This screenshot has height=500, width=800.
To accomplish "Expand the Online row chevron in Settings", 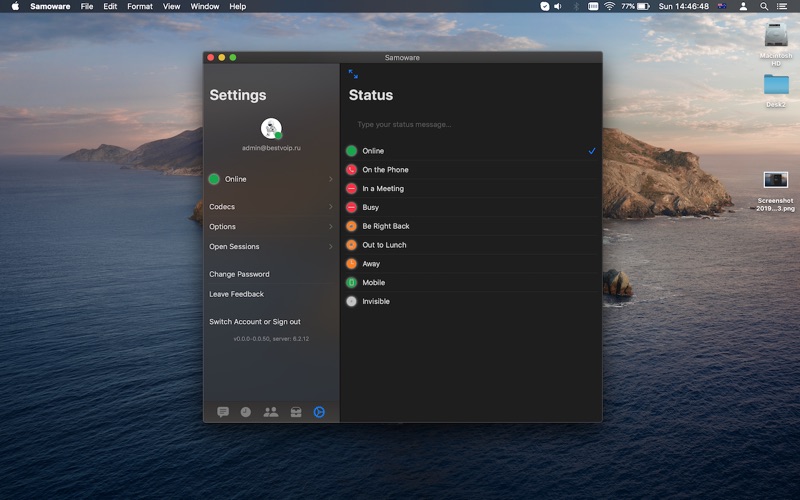I will pyautogui.click(x=331, y=179).
